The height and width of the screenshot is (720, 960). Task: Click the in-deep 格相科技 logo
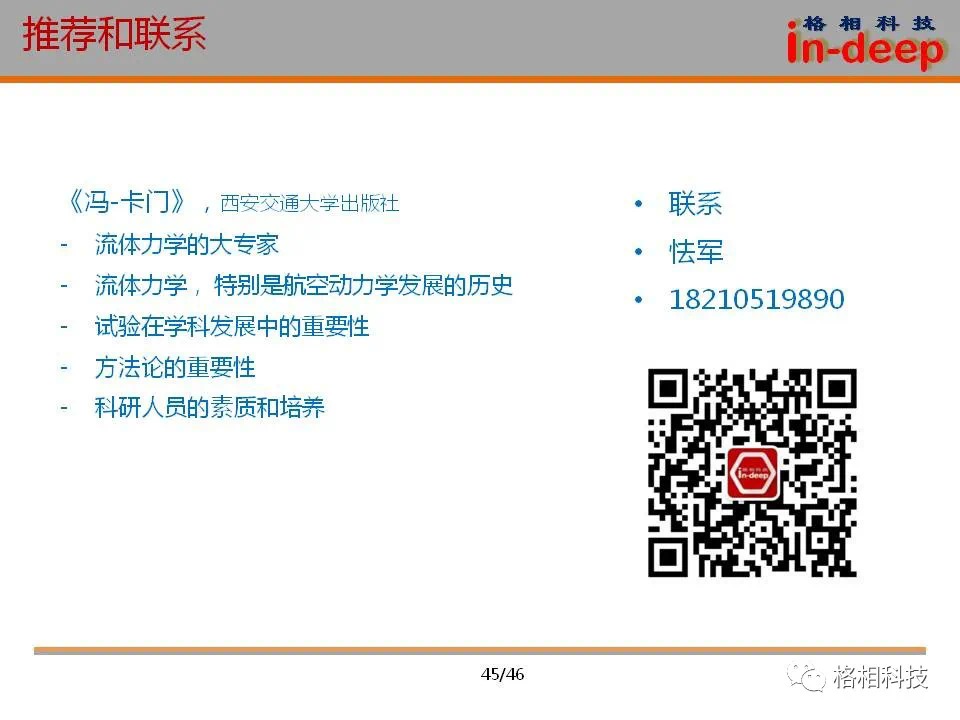866,42
